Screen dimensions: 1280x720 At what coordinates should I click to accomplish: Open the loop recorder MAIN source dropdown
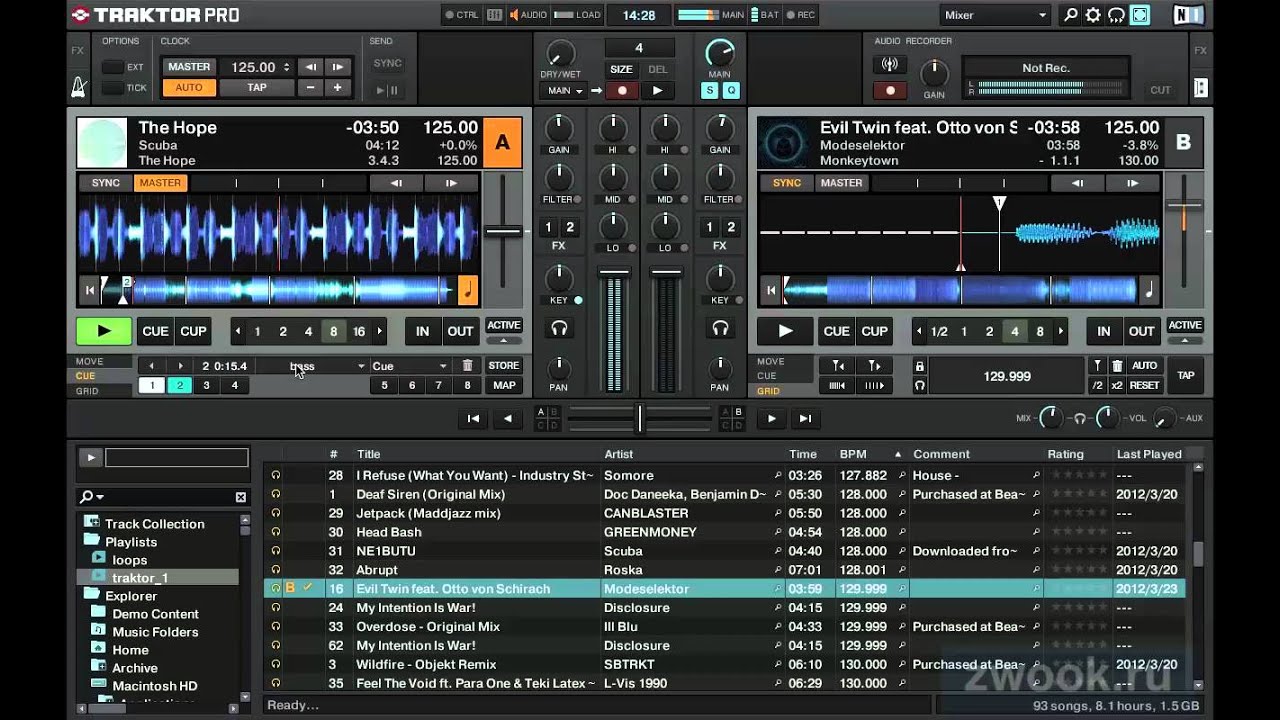tap(565, 90)
